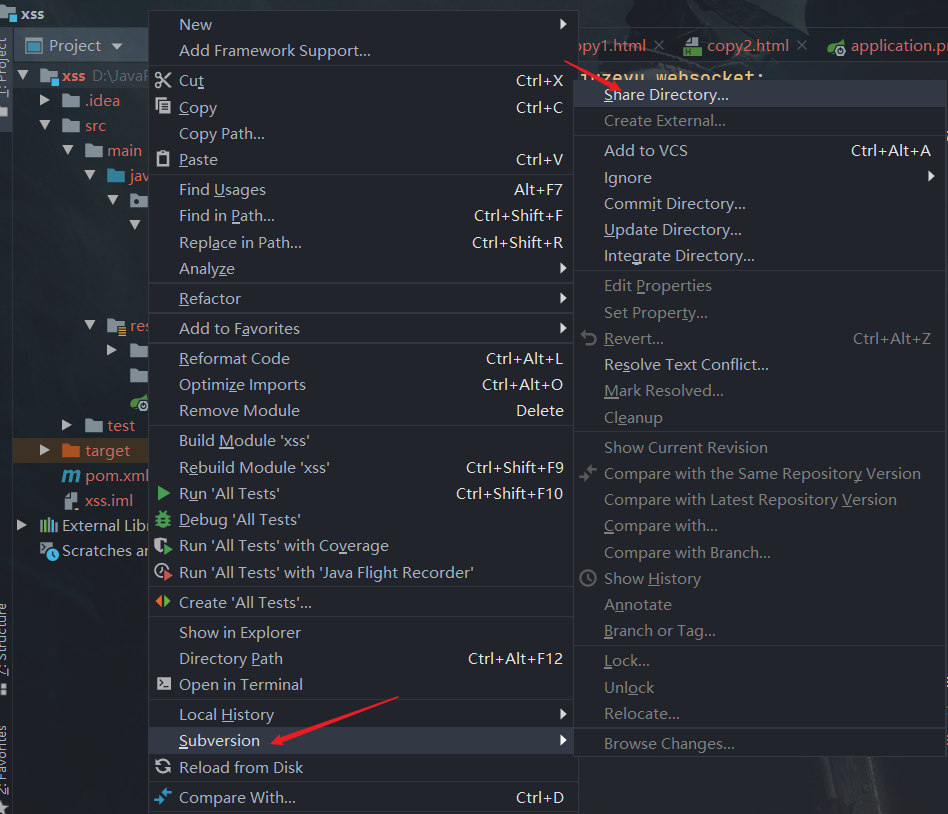Image resolution: width=948 pixels, height=814 pixels.
Task: Click the Compare with Same Repository Version icon
Action: tap(588, 473)
